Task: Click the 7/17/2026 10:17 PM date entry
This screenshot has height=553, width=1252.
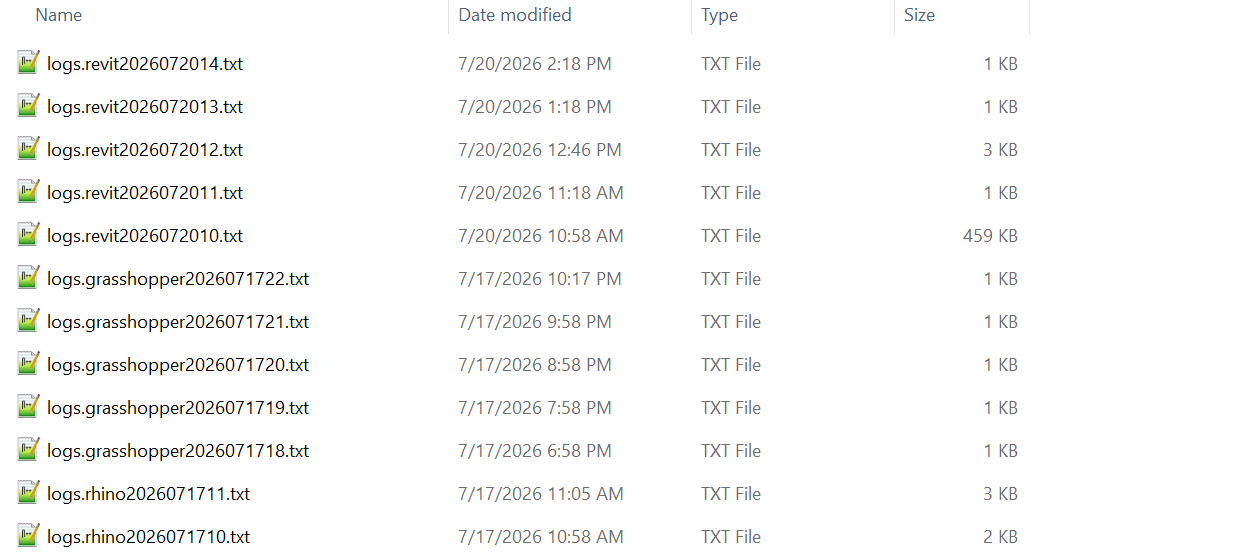Action: pos(540,279)
